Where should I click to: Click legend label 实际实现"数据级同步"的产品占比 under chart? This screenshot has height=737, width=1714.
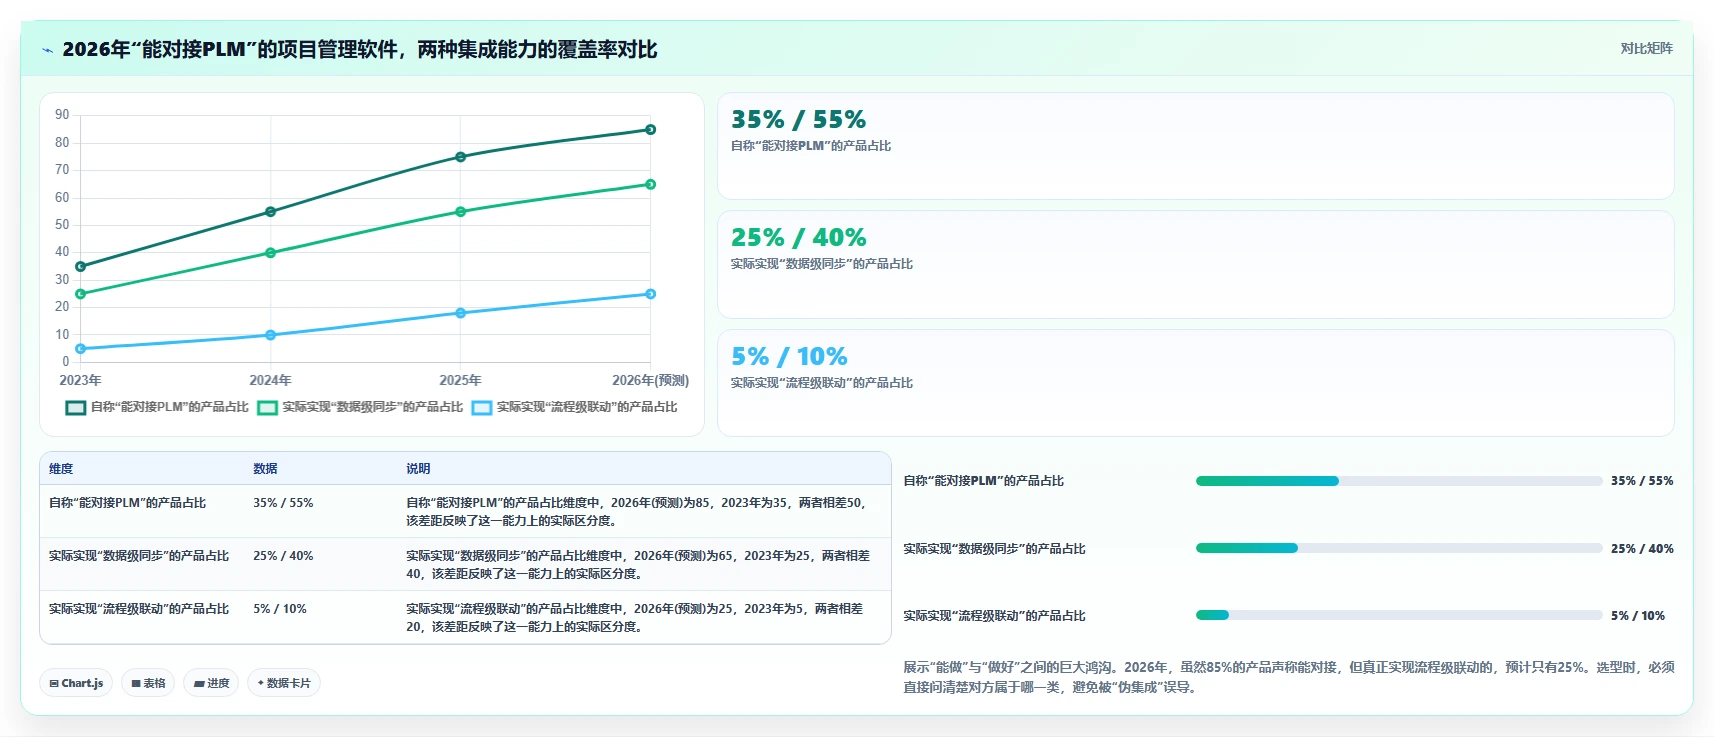(x=372, y=407)
